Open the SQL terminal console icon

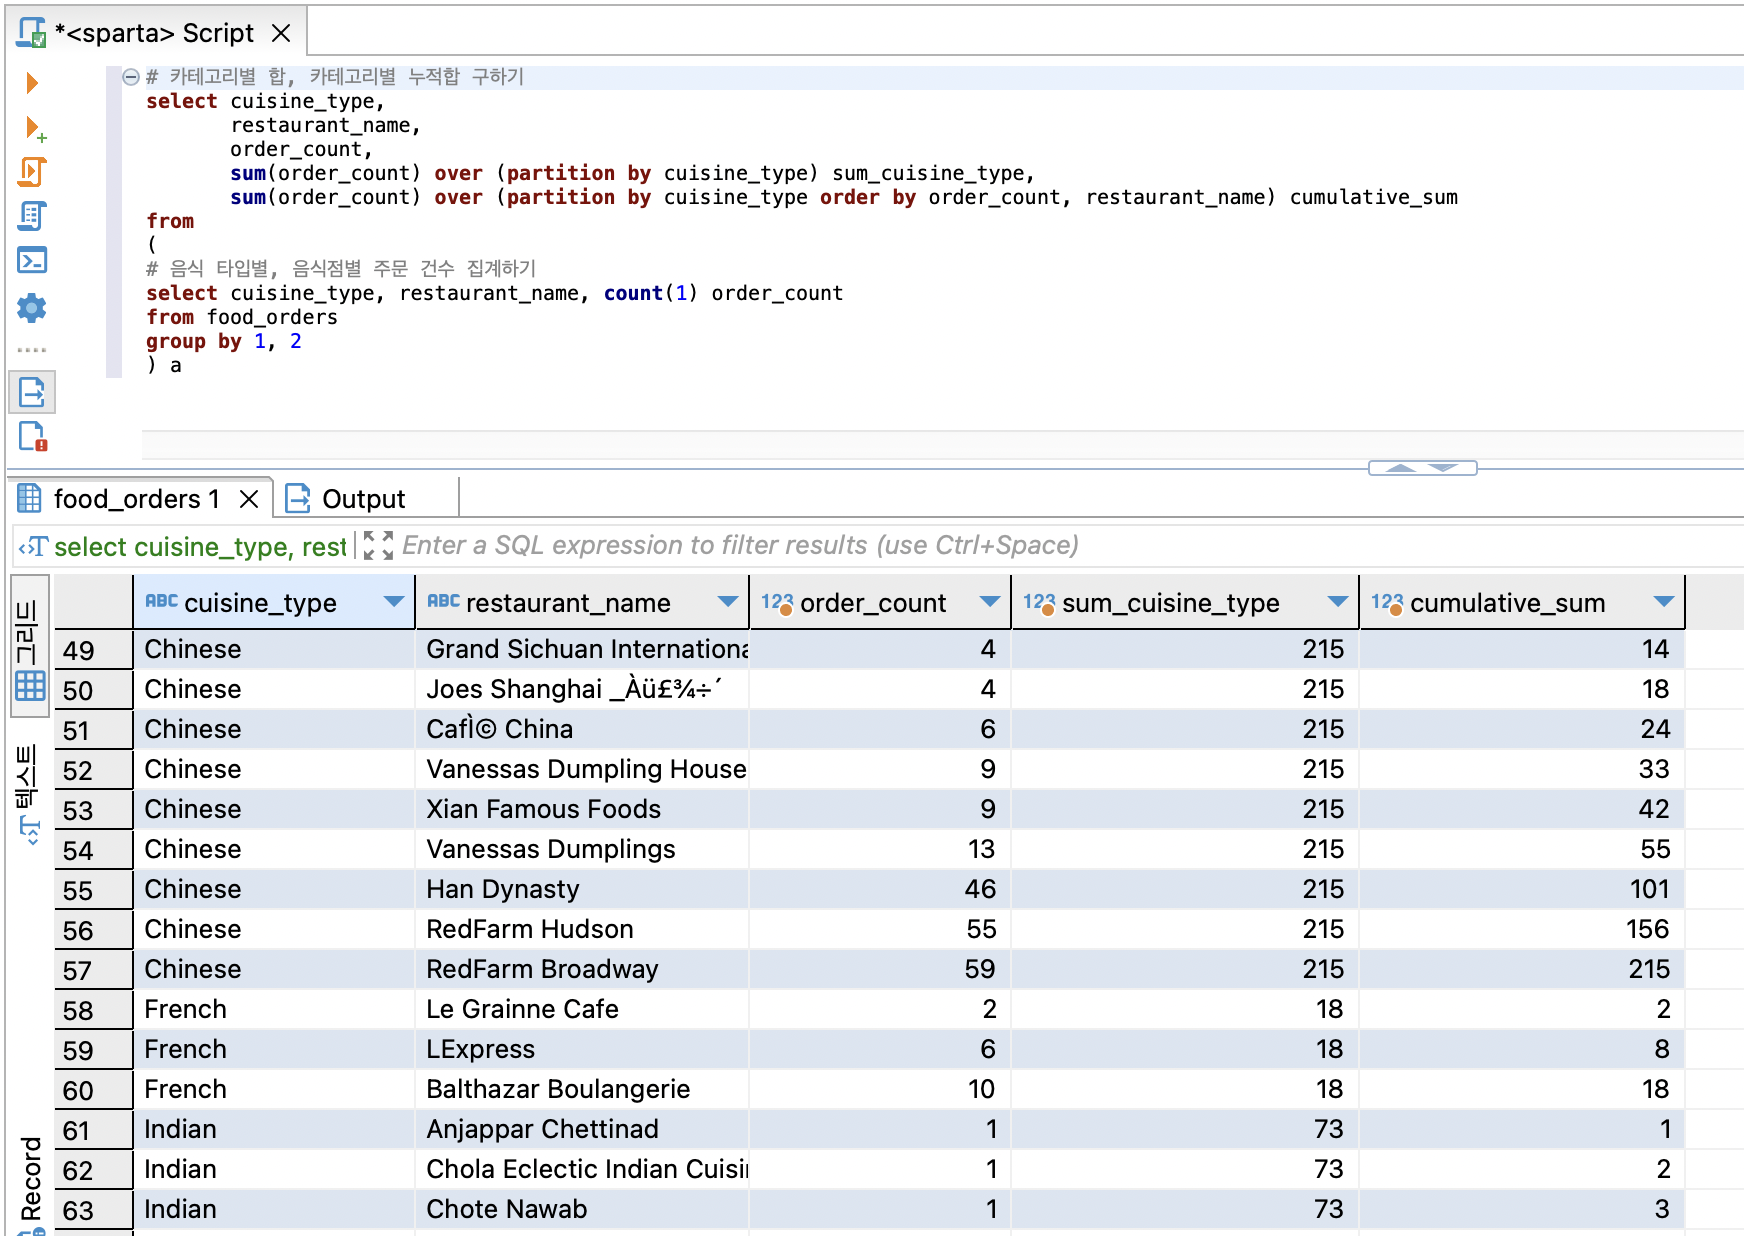click(x=32, y=260)
